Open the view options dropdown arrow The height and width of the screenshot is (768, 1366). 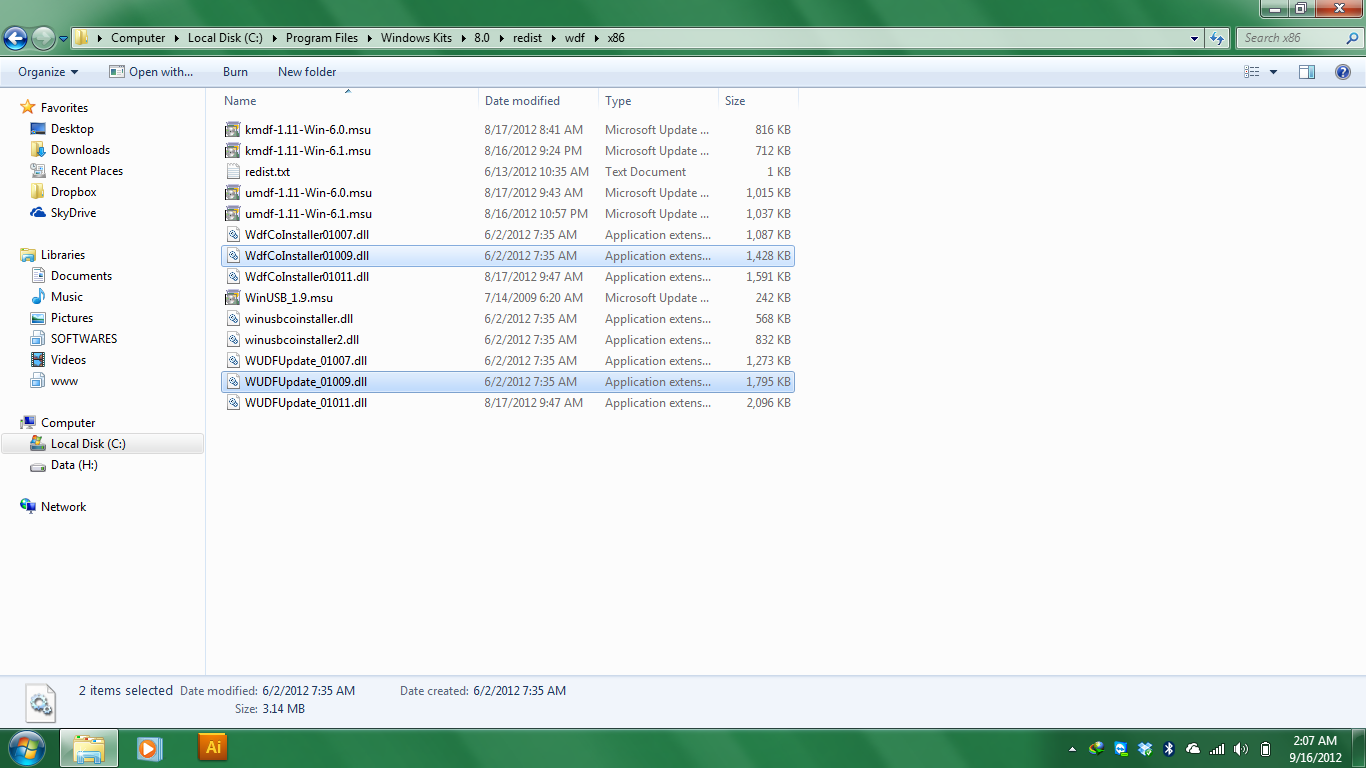pos(1273,72)
